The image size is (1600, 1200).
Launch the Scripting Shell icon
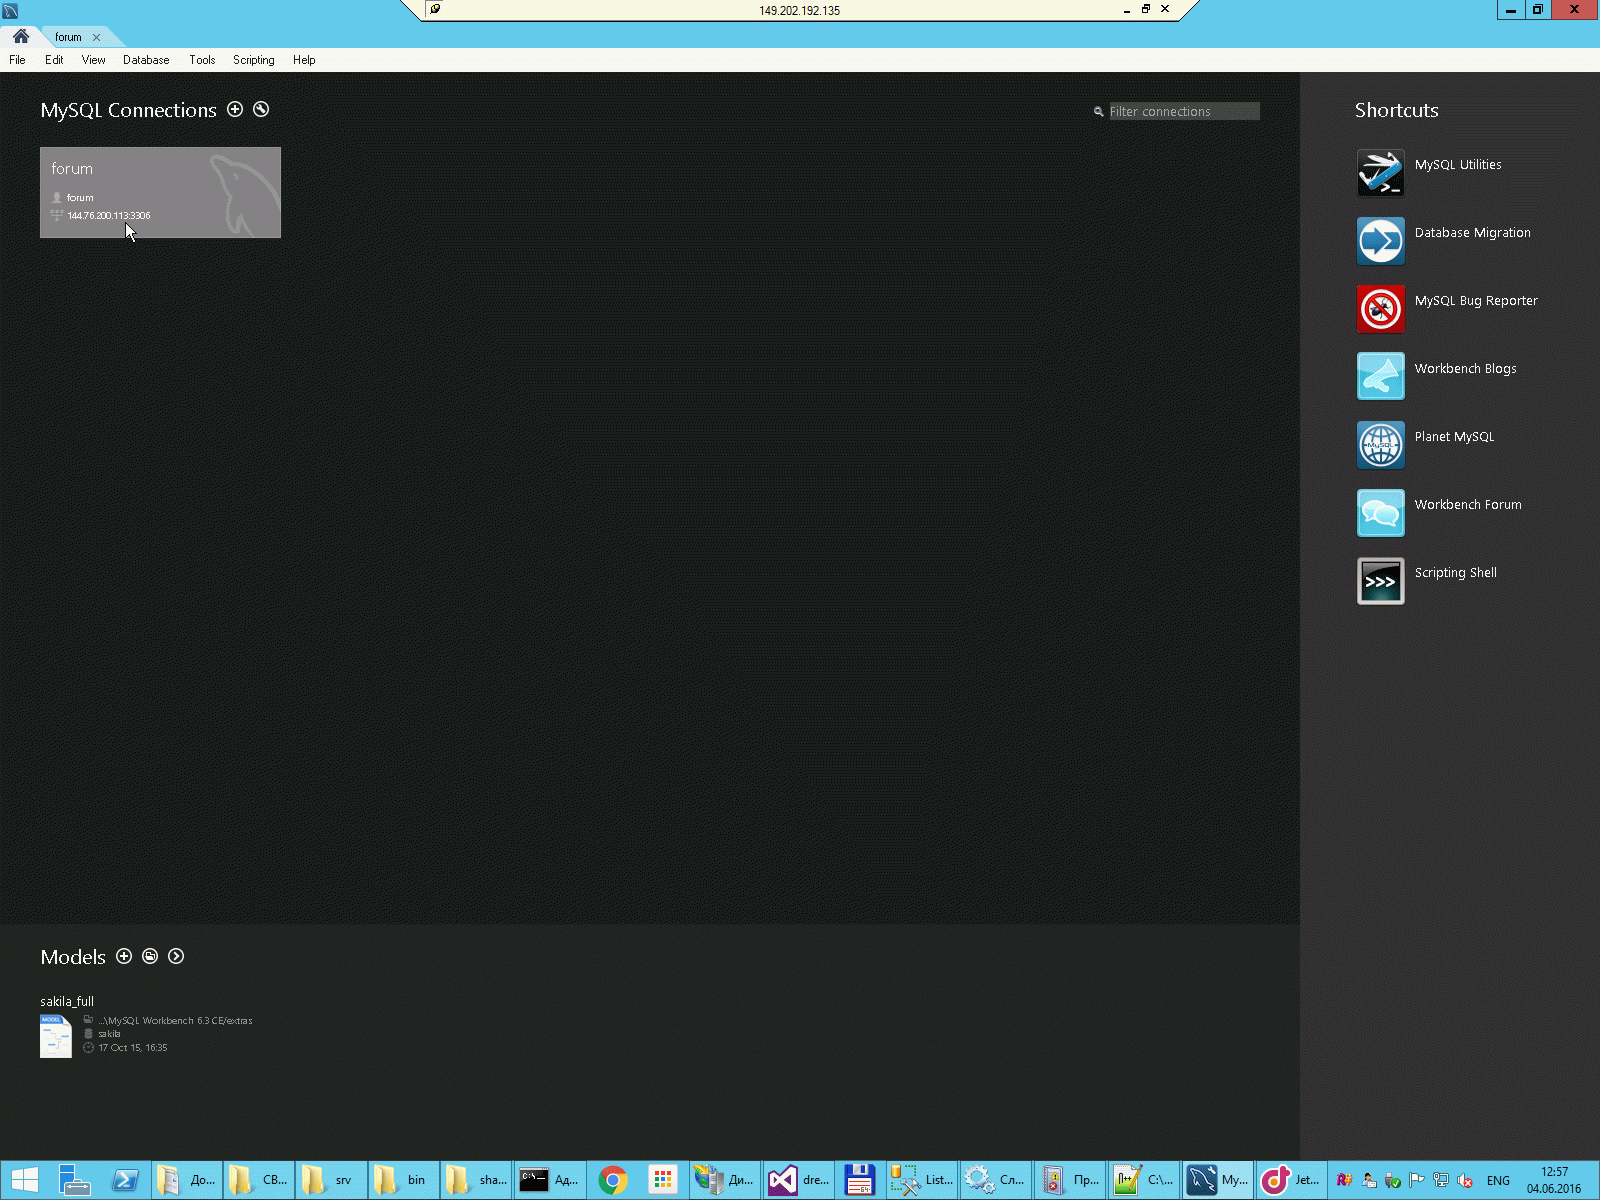pyautogui.click(x=1380, y=581)
